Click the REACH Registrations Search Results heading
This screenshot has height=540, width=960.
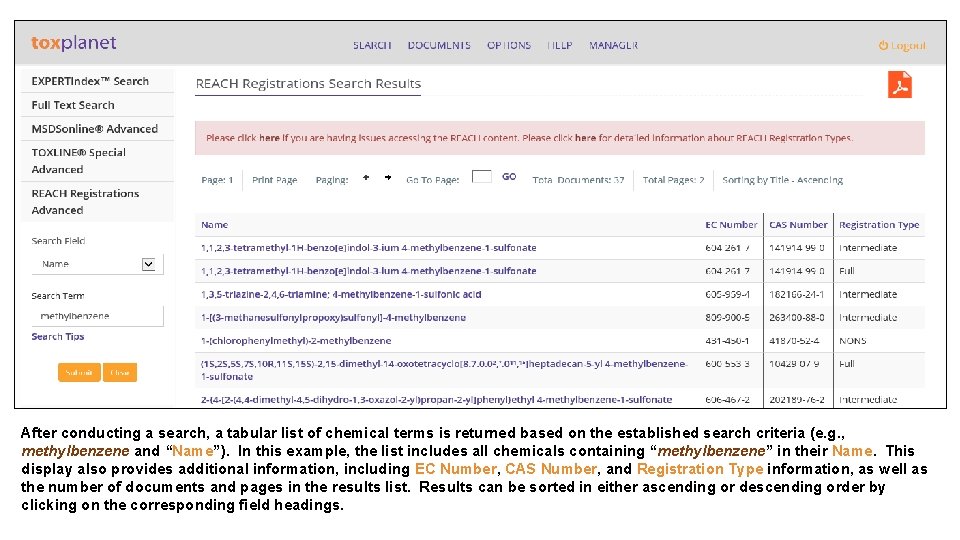[x=308, y=83]
